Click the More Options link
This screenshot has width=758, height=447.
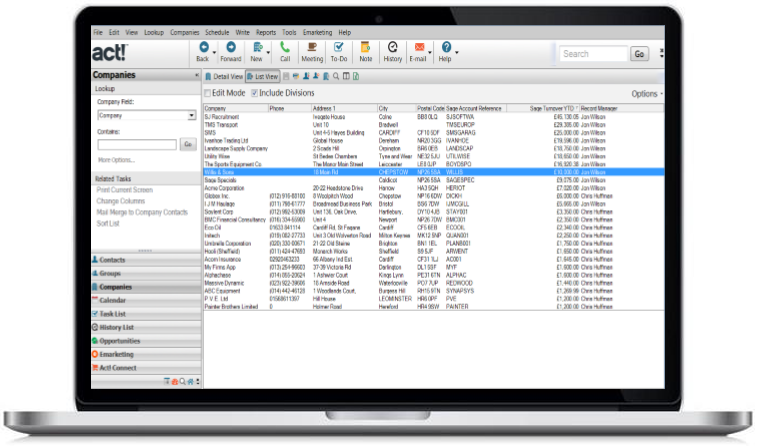(116, 160)
